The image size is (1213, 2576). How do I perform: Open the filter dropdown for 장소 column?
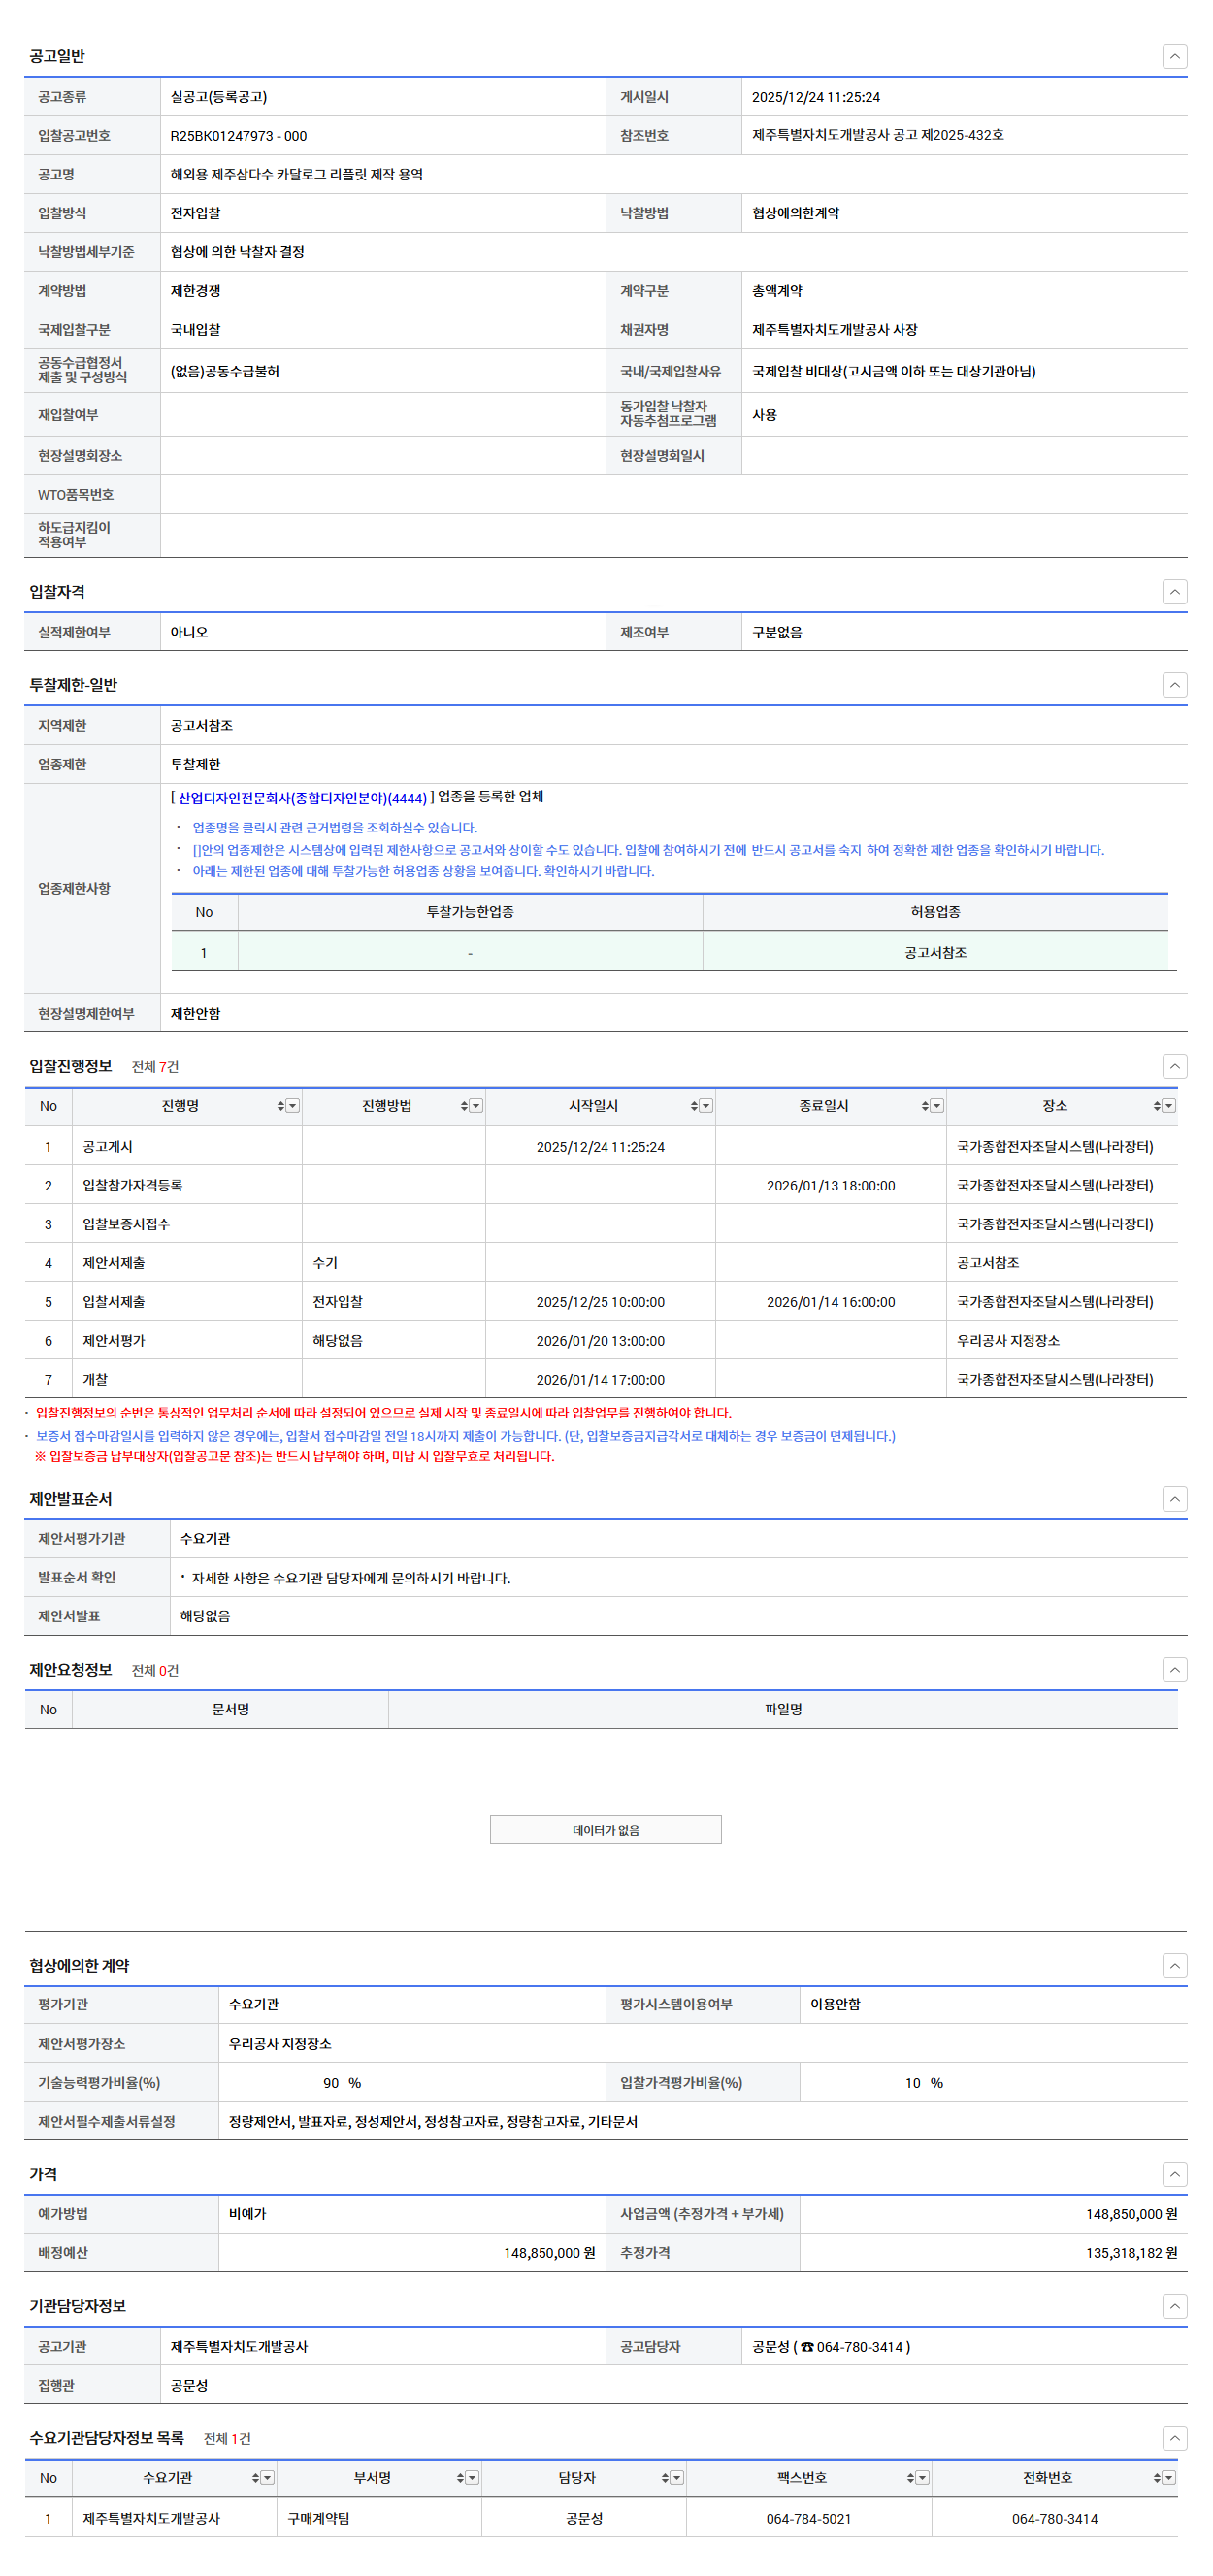point(1168,1106)
